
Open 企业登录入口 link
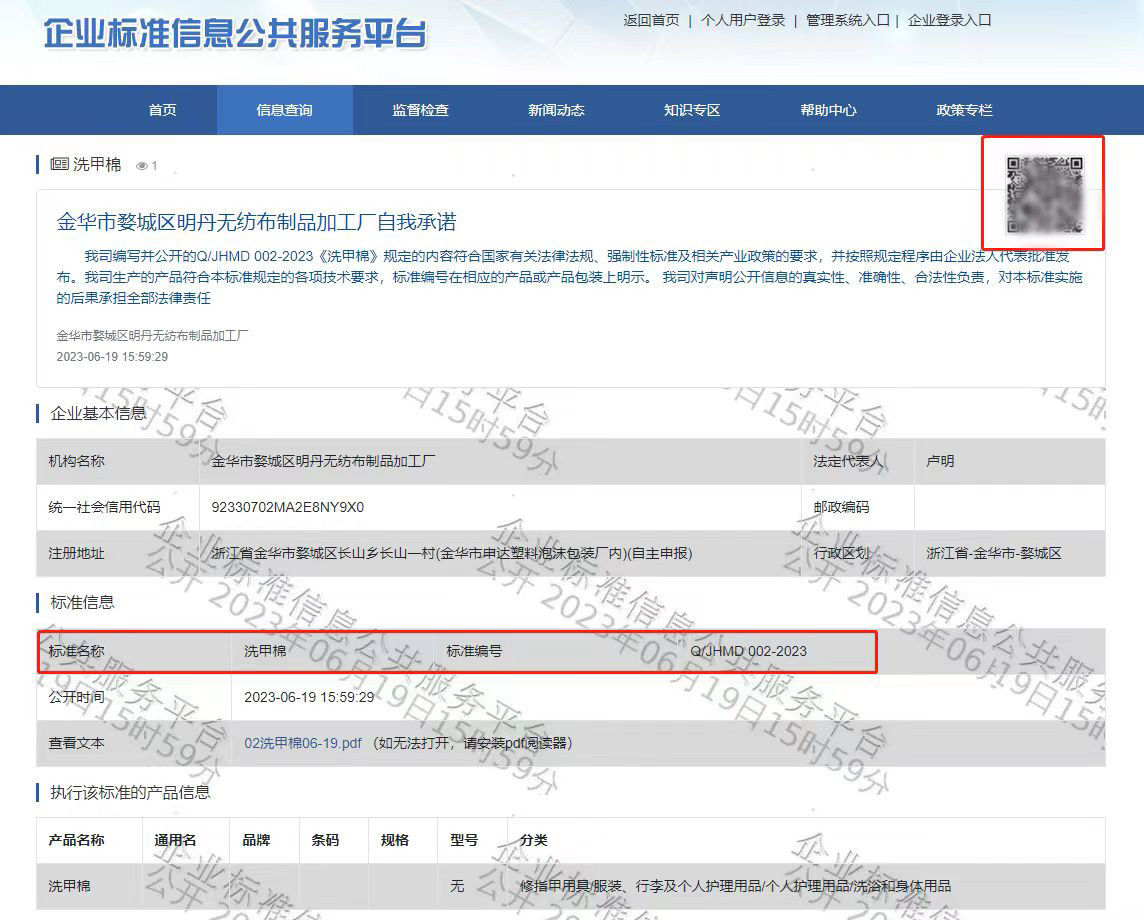(x=949, y=20)
